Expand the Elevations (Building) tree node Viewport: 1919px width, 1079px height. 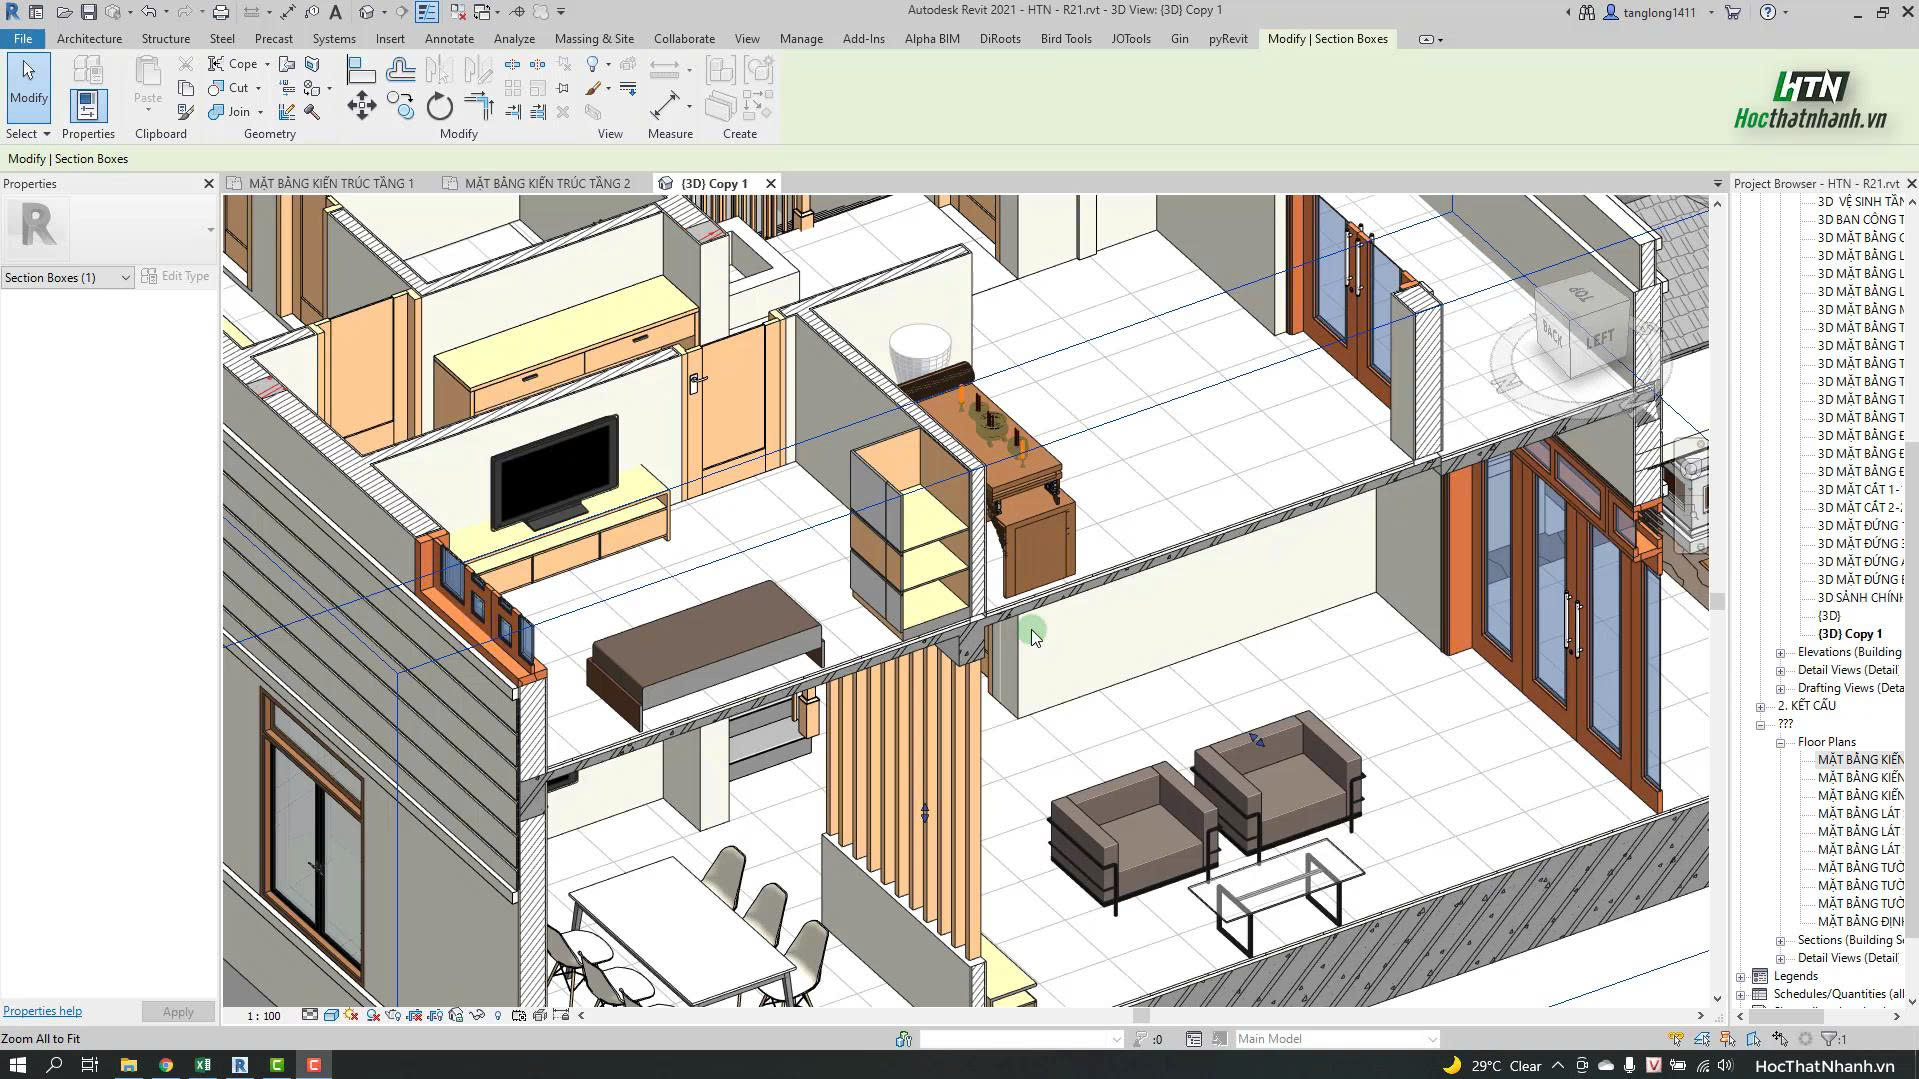click(x=1780, y=653)
